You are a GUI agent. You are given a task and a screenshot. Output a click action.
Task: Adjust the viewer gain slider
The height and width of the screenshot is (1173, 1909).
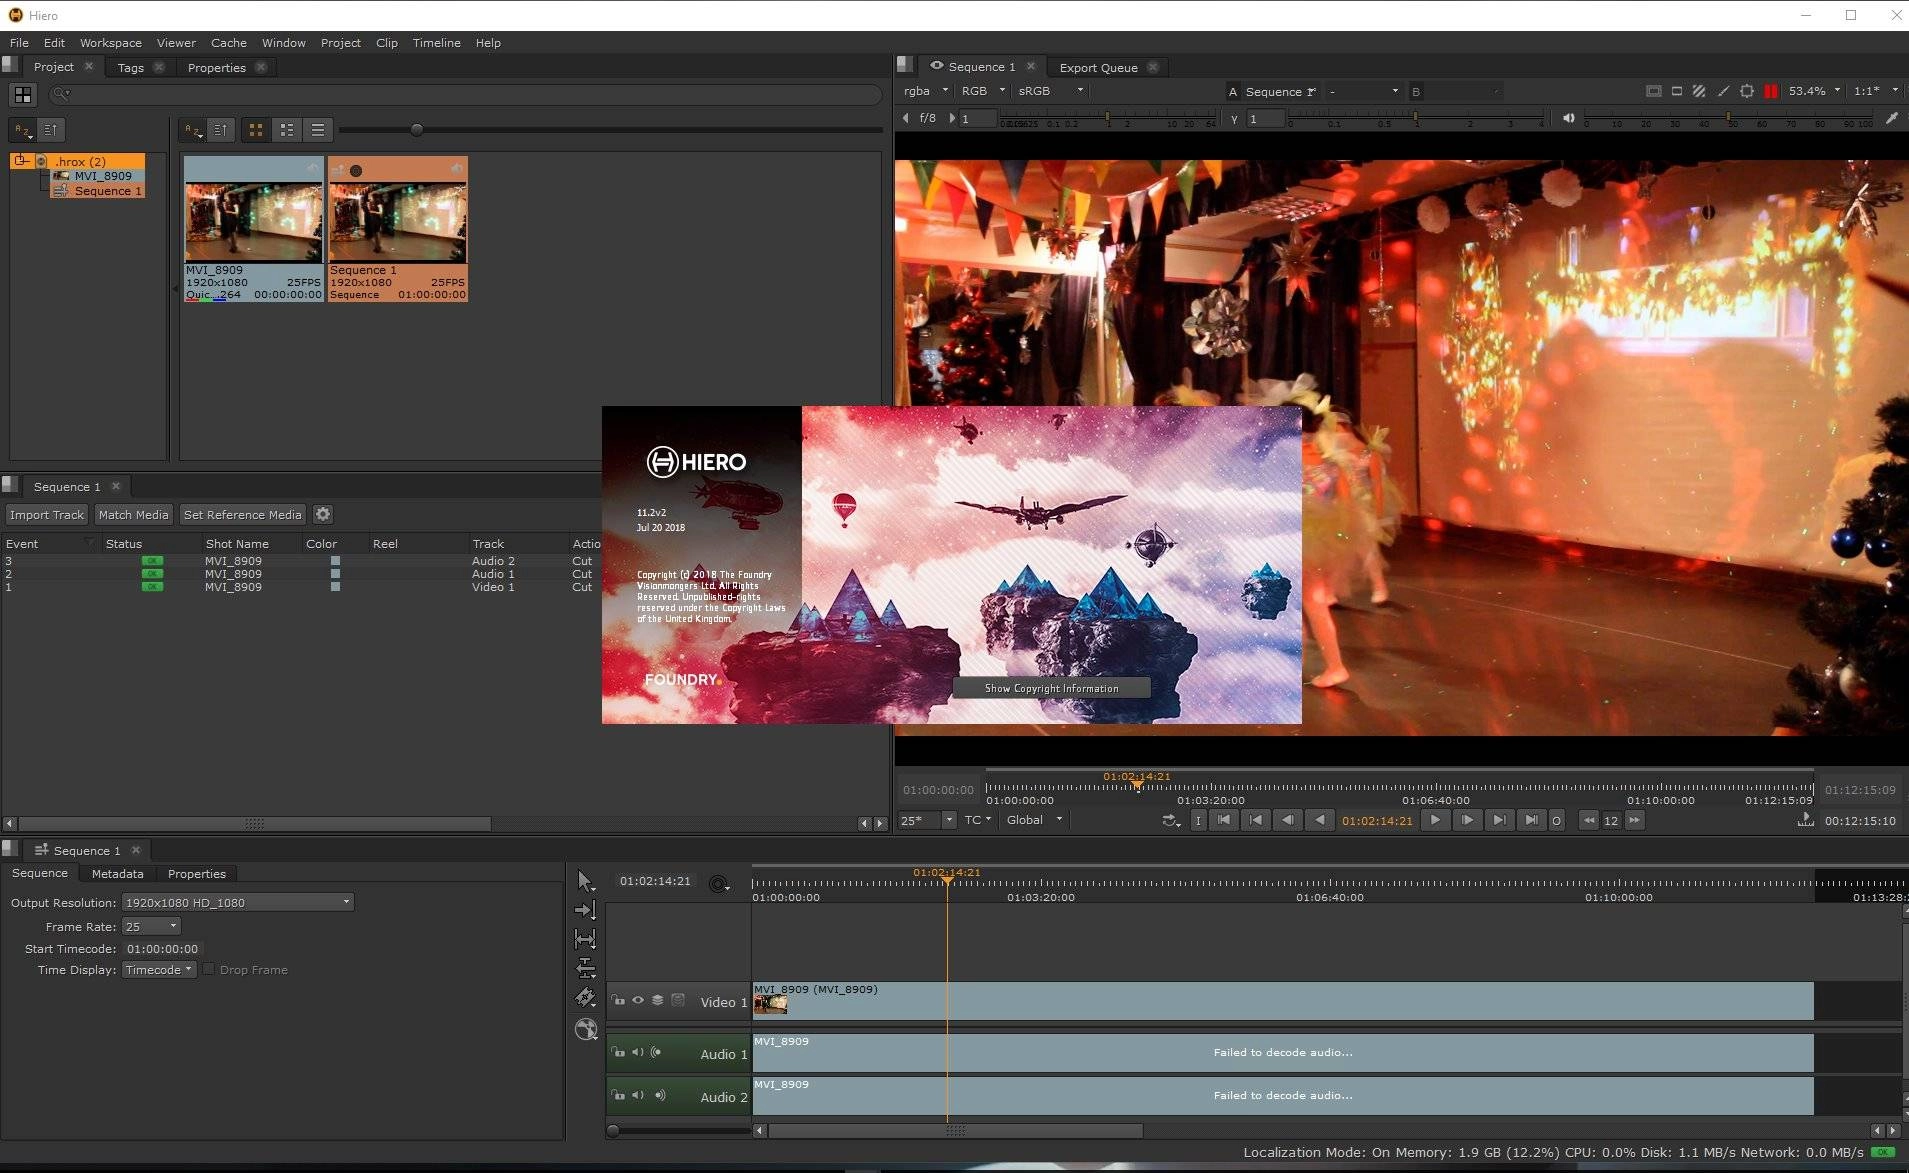1107,118
